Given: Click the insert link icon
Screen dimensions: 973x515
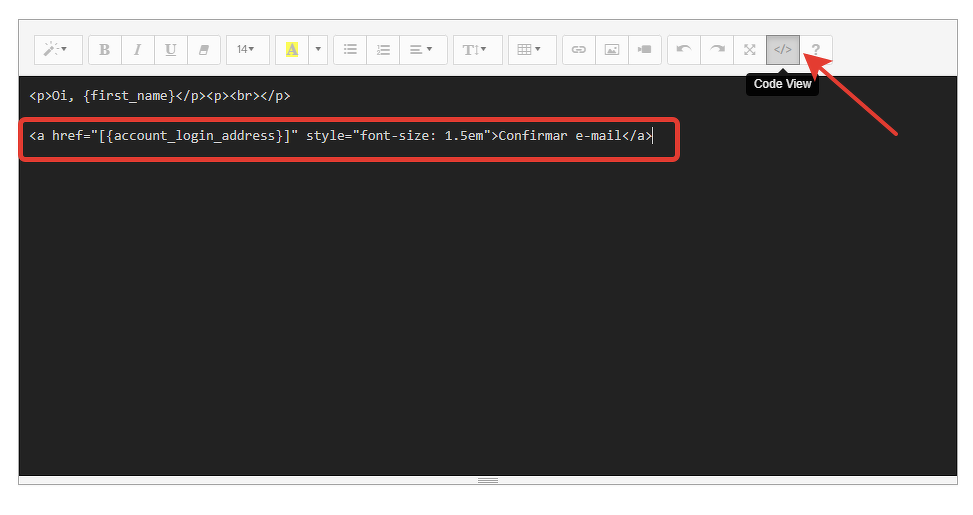Looking at the screenshot, I should click(x=578, y=49).
